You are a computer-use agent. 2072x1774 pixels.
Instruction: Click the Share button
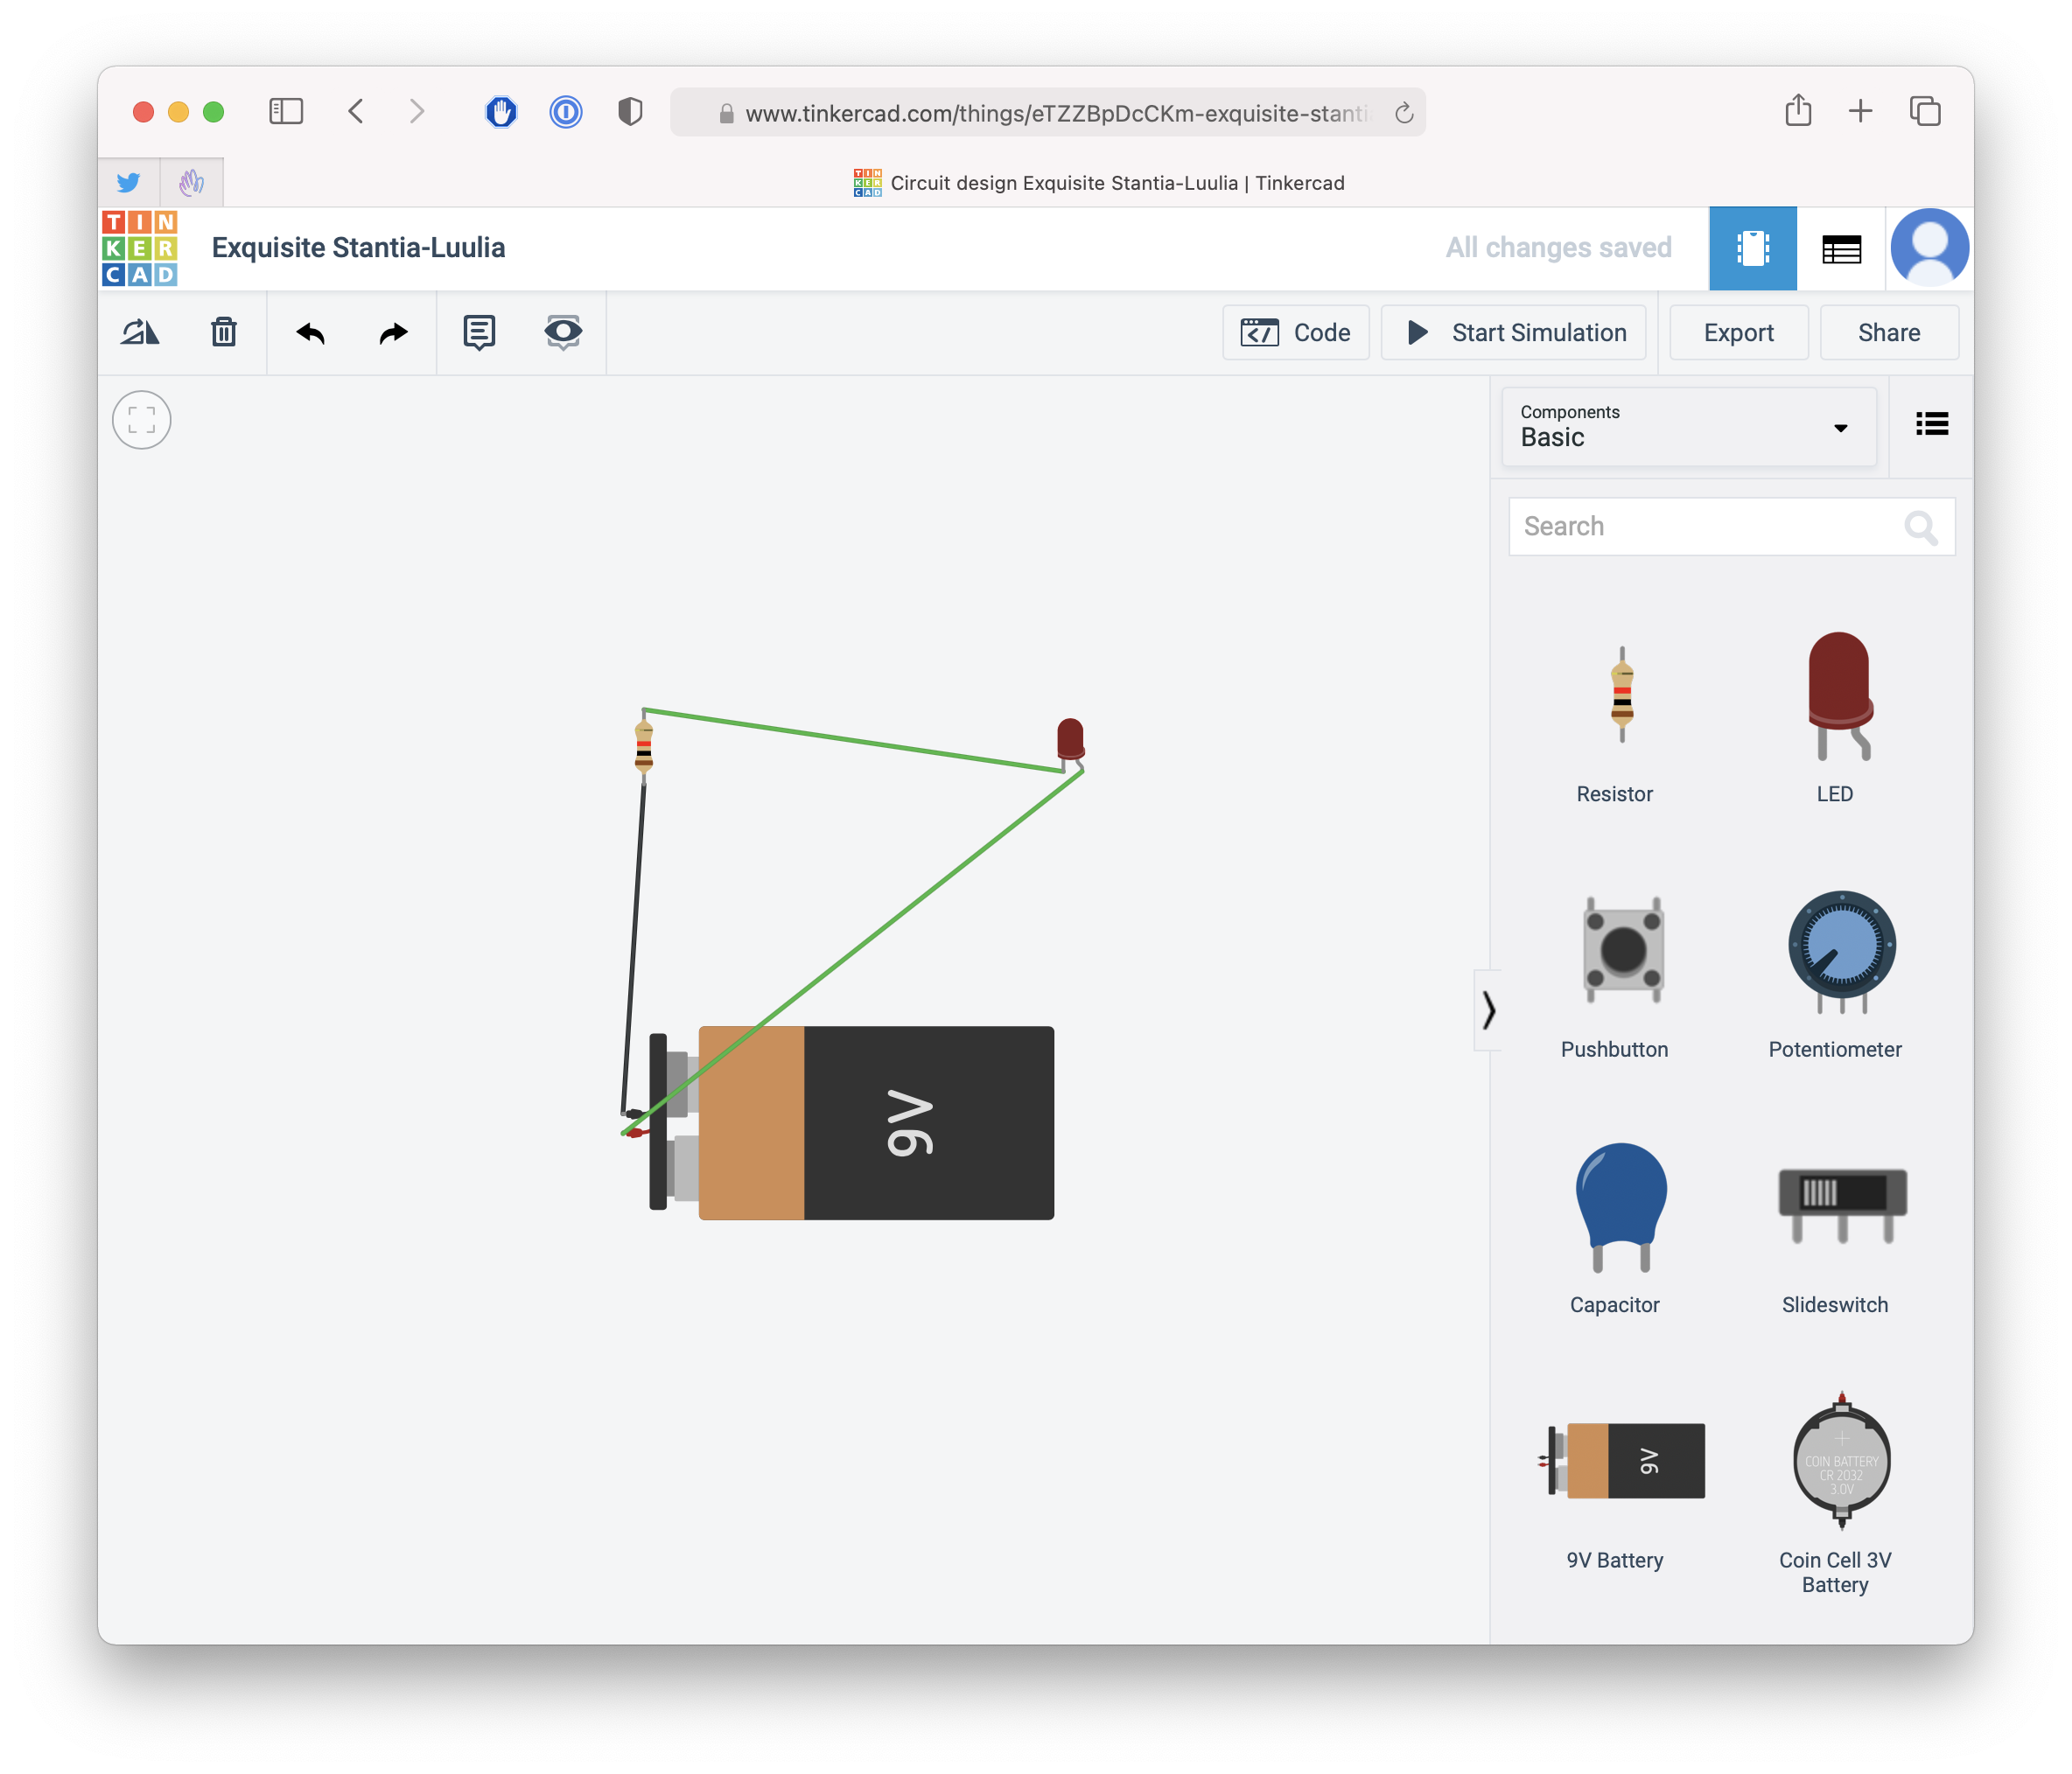tap(1888, 332)
